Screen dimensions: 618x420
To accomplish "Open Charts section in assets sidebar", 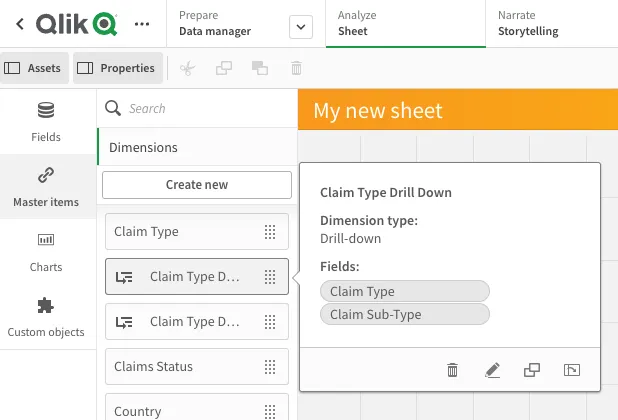I will (46, 252).
